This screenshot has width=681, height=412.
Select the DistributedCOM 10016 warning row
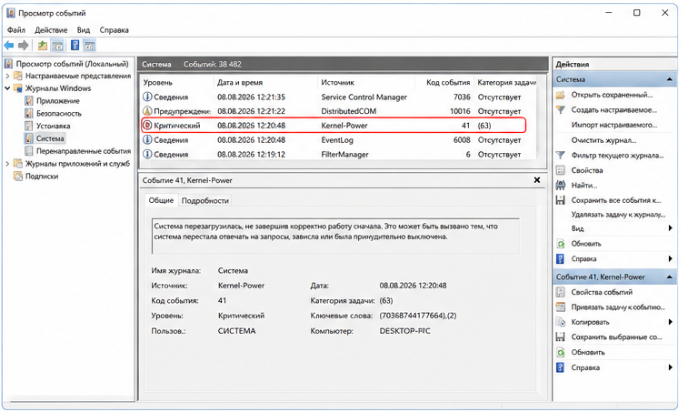pyautogui.click(x=339, y=111)
